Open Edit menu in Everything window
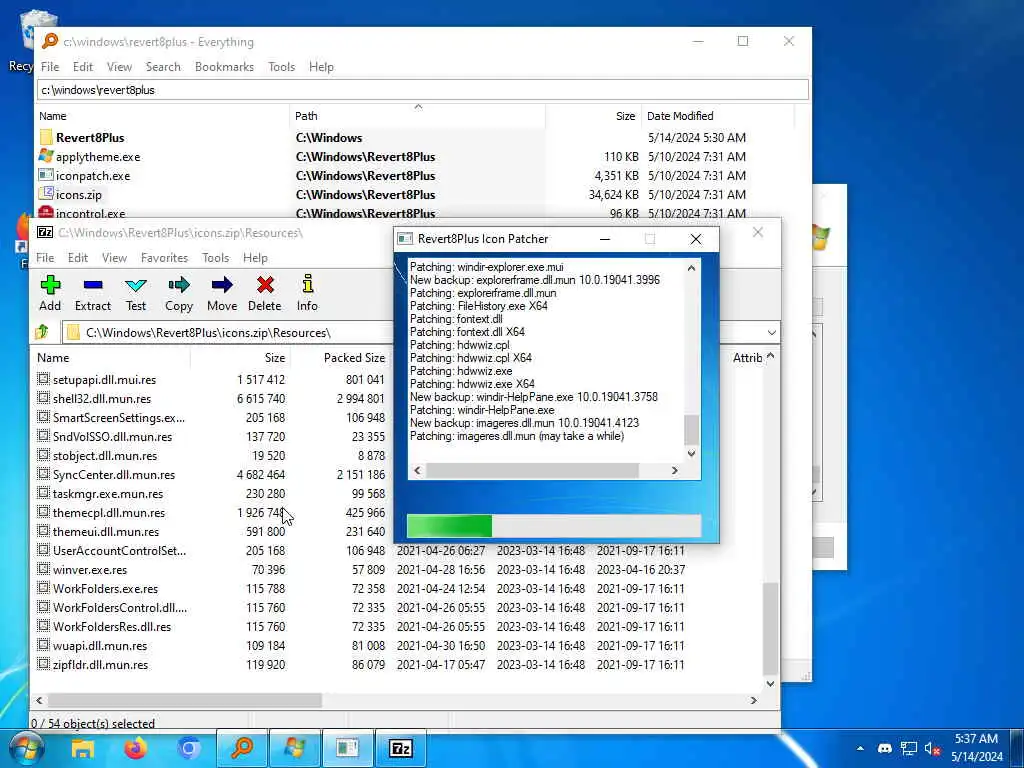Image resolution: width=1024 pixels, height=768 pixels. click(x=82, y=67)
